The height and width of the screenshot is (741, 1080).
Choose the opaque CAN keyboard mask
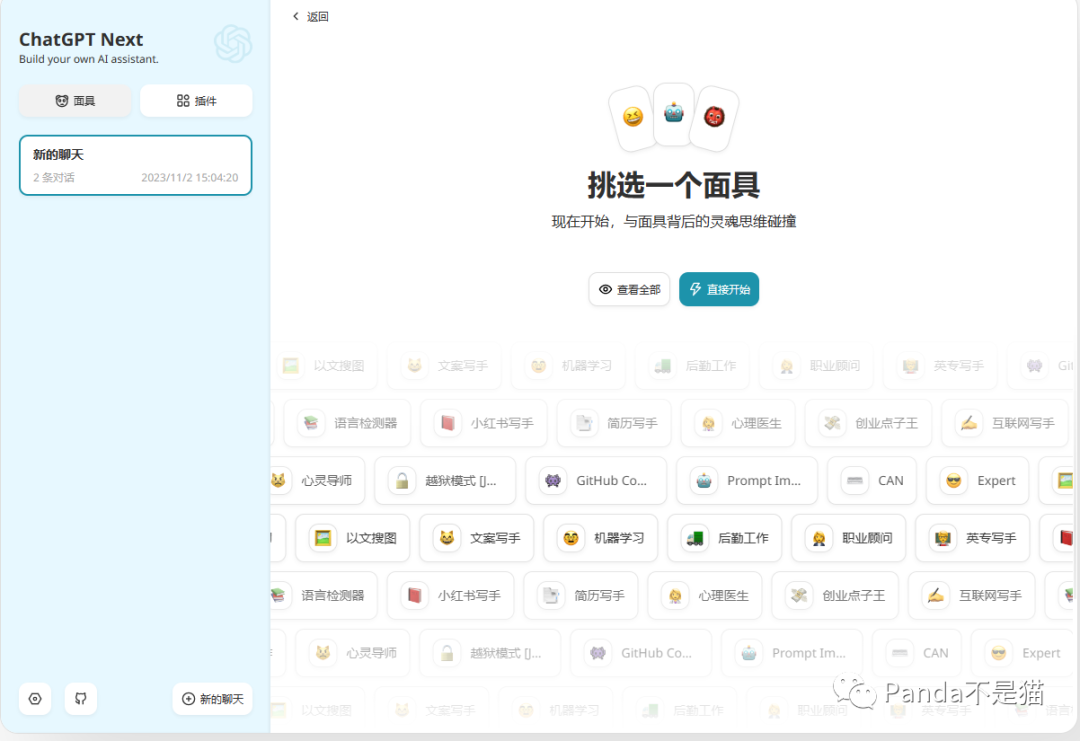(872, 481)
